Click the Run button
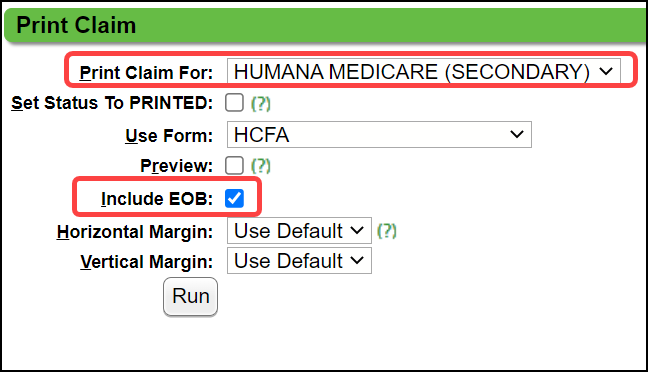Screen dimensions: 648x372 tap(191, 297)
